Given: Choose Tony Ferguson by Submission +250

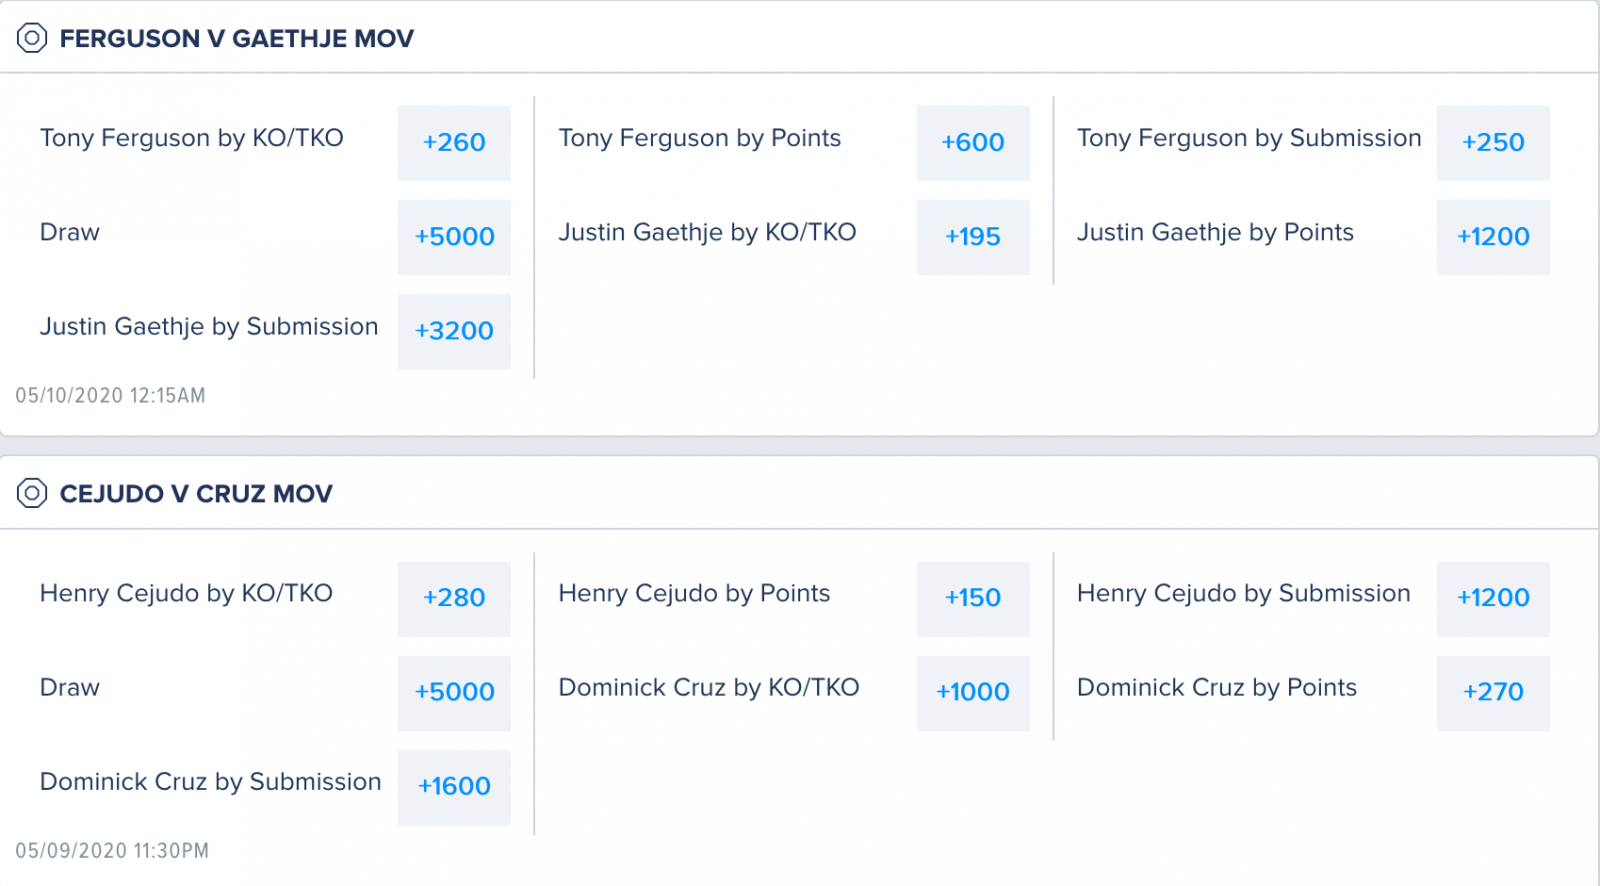Looking at the screenshot, I should [x=1493, y=143].
